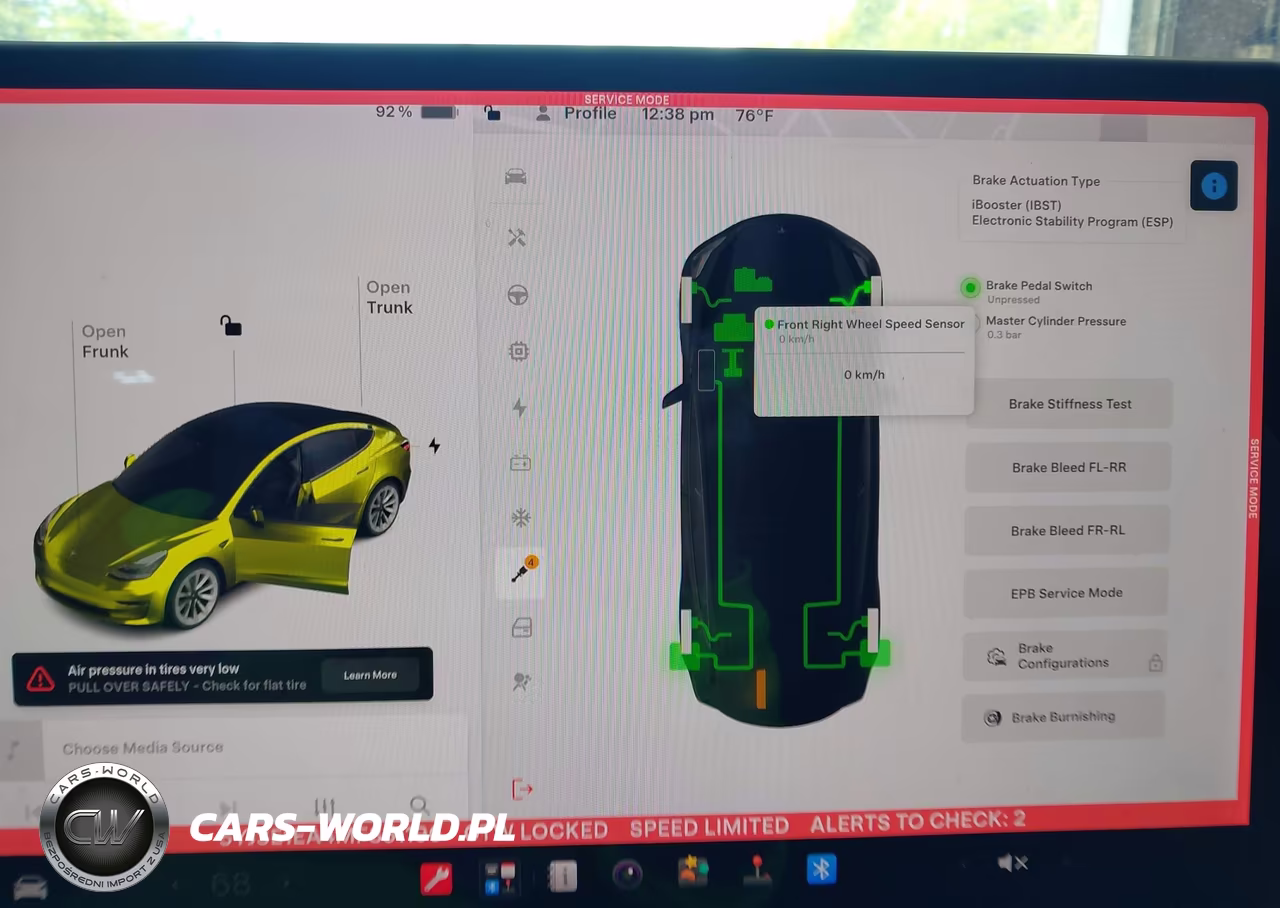
Task: Enter EPB Service Mode
Action: 1066,593
